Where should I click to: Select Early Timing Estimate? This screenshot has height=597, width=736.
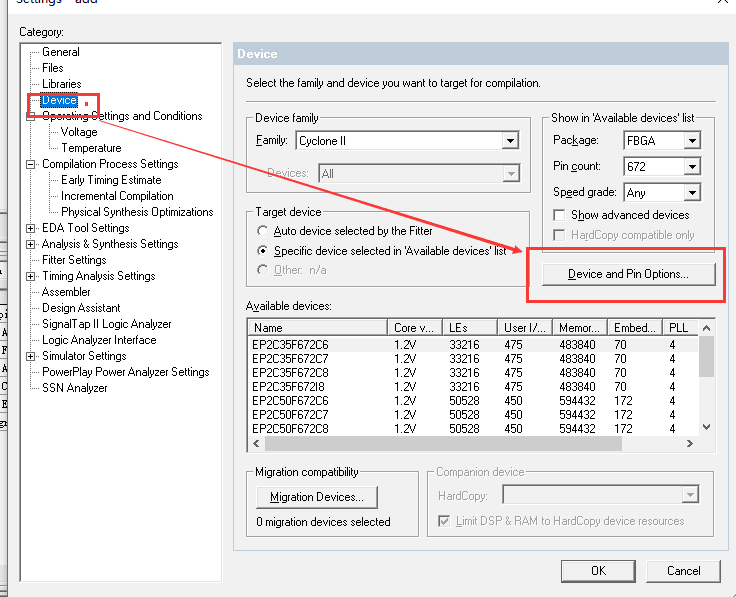pos(111,180)
